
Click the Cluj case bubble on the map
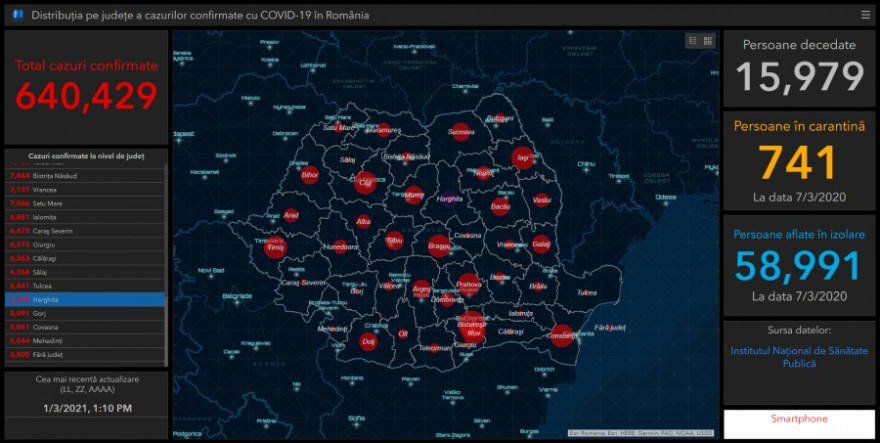(x=365, y=183)
